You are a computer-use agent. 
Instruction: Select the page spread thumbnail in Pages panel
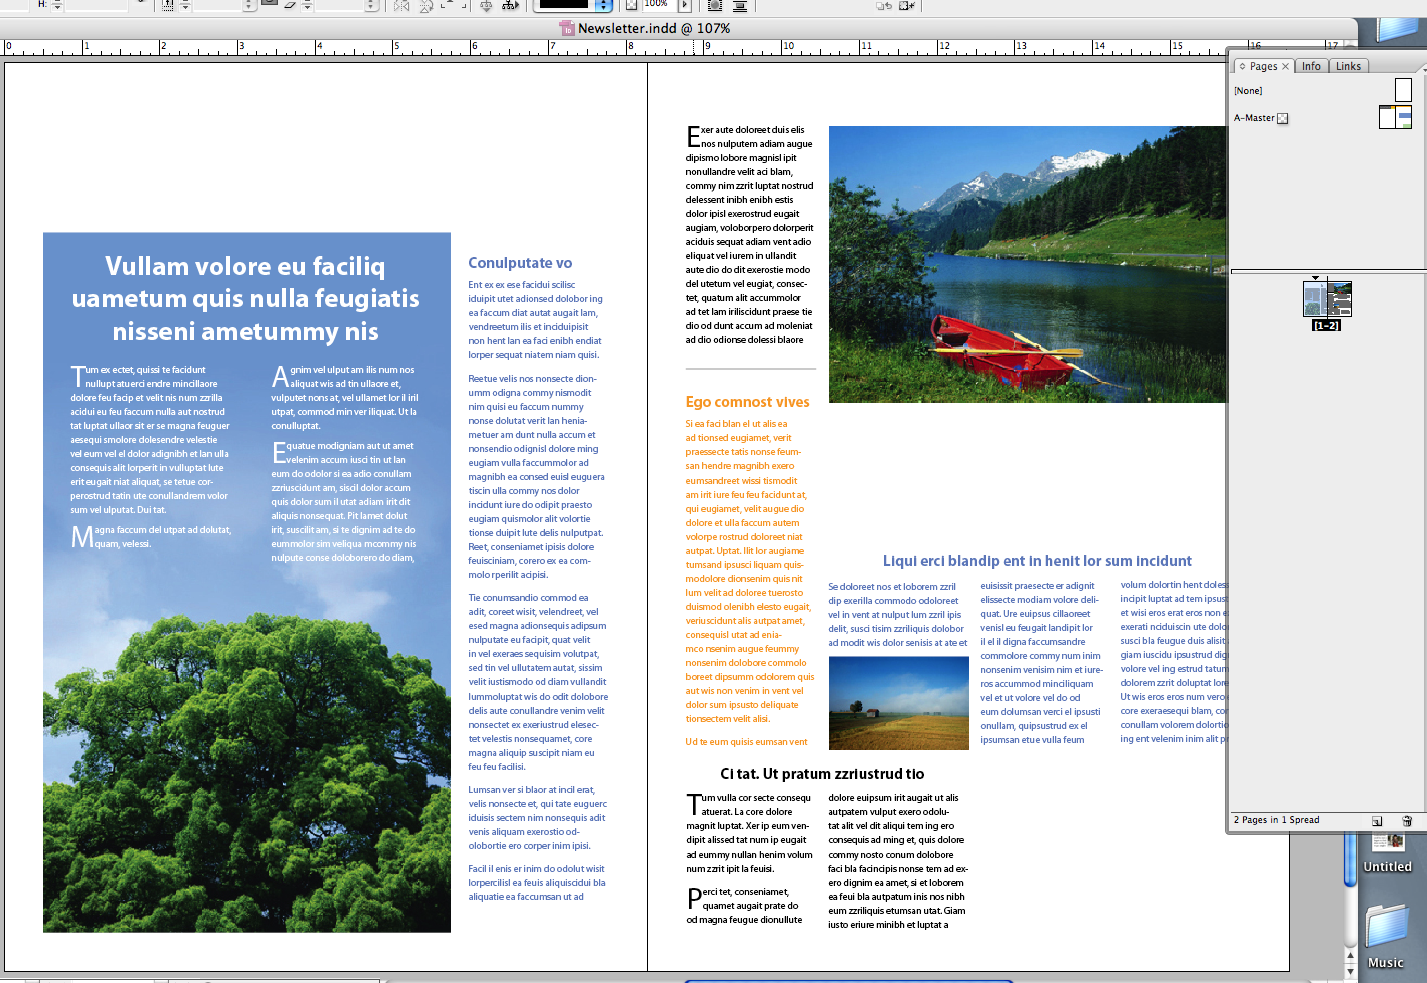pyautogui.click(x=1327, y=299)
